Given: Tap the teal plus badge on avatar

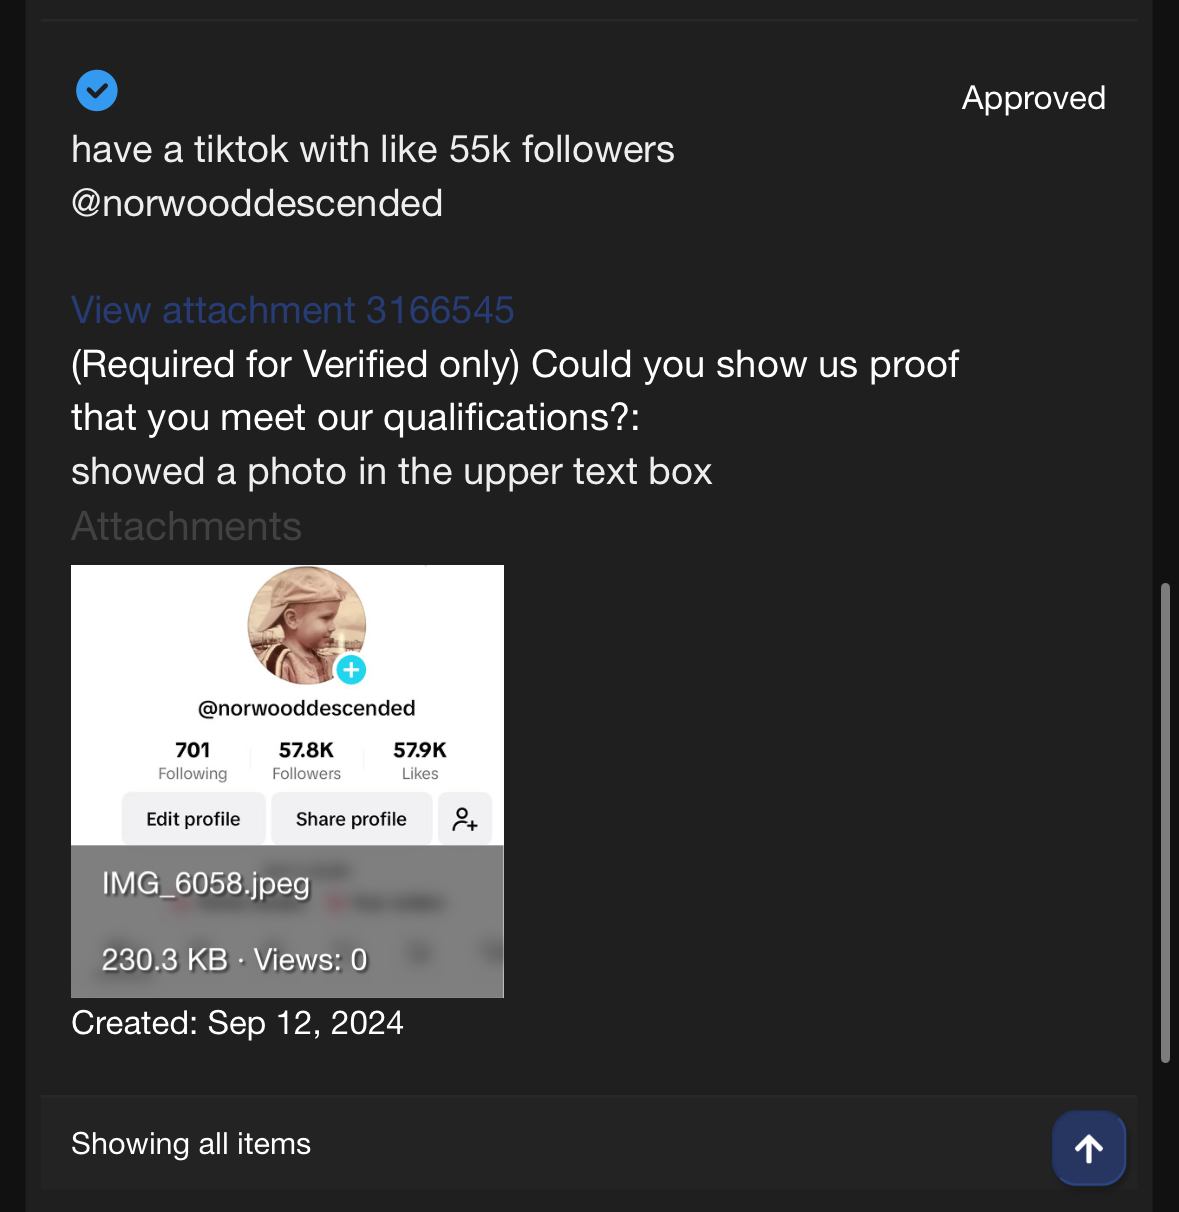Looking at the screenshot, I should [351, 670].
